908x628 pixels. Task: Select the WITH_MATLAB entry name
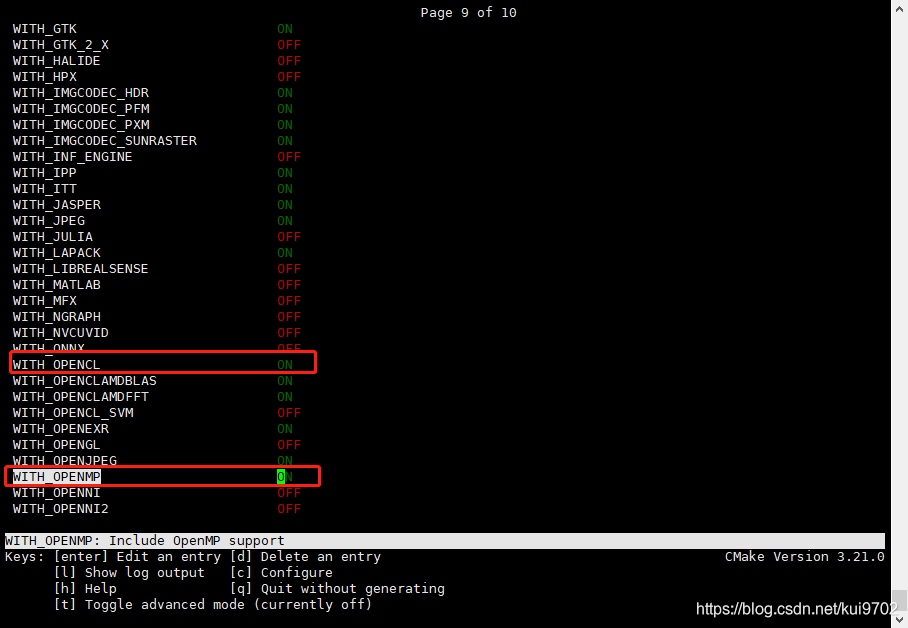point(57,285)
